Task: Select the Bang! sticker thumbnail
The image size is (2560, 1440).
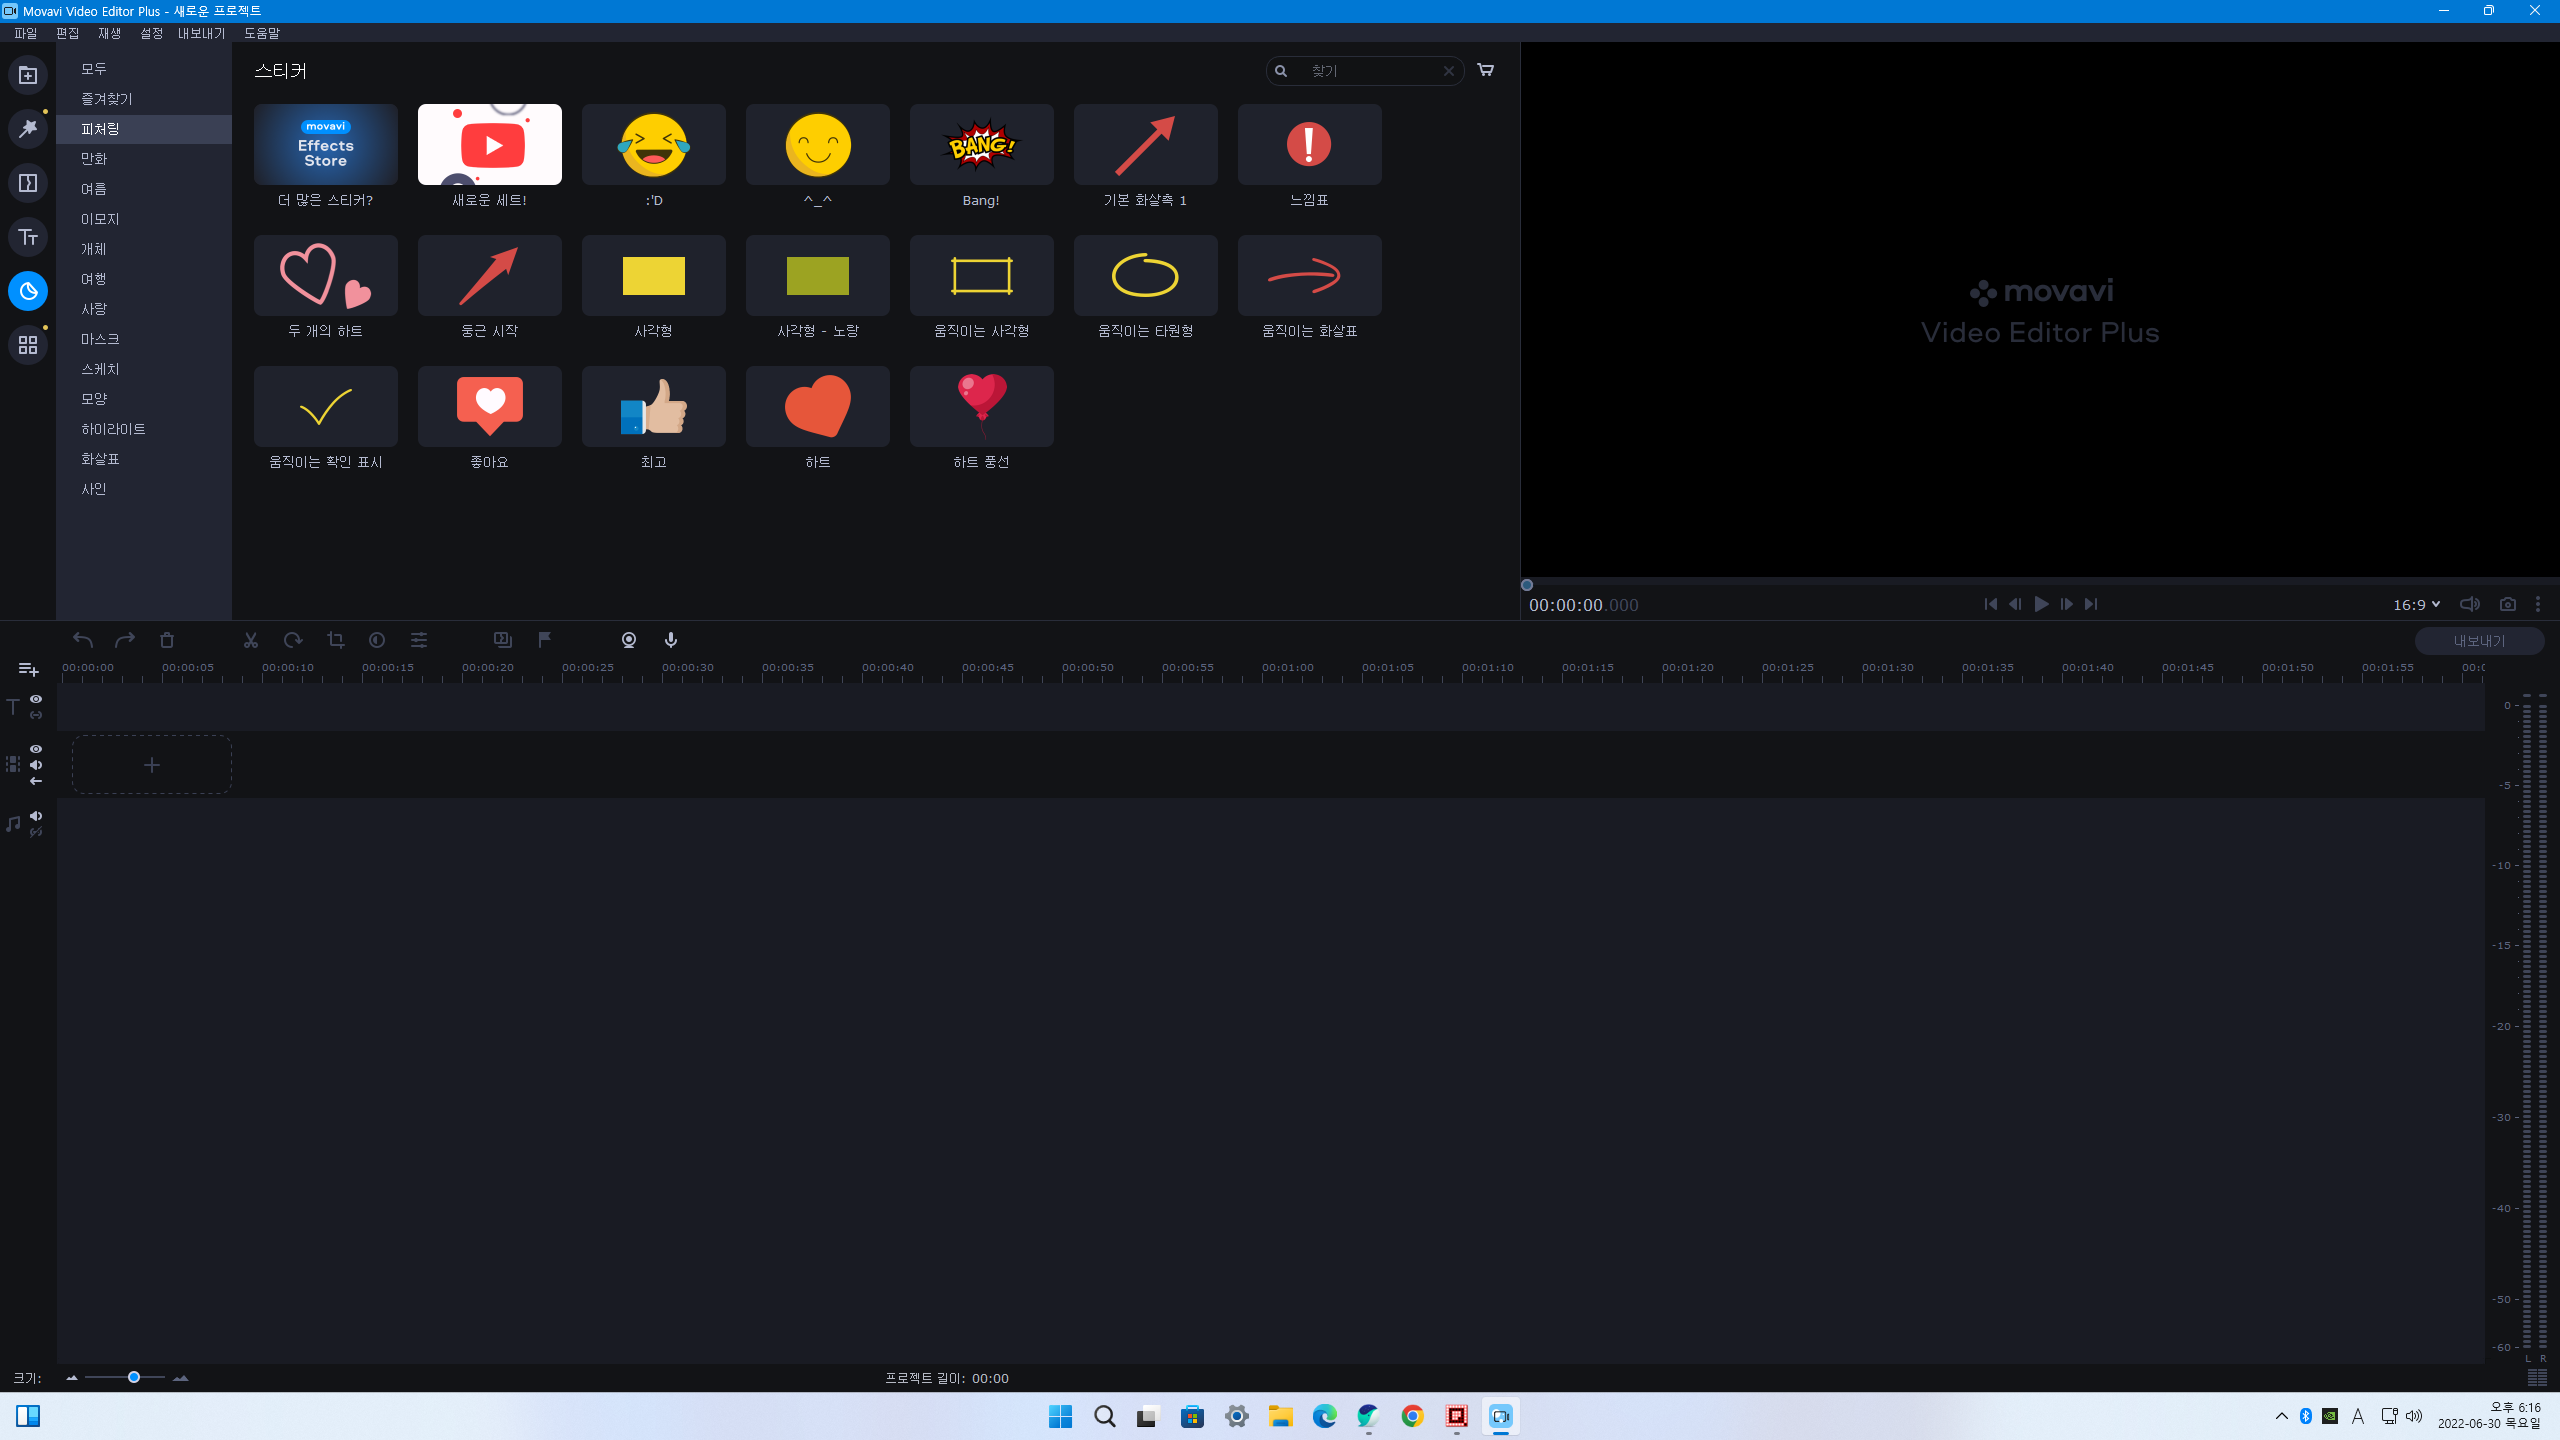Action: pyautogui.click(x=981, y=145)
